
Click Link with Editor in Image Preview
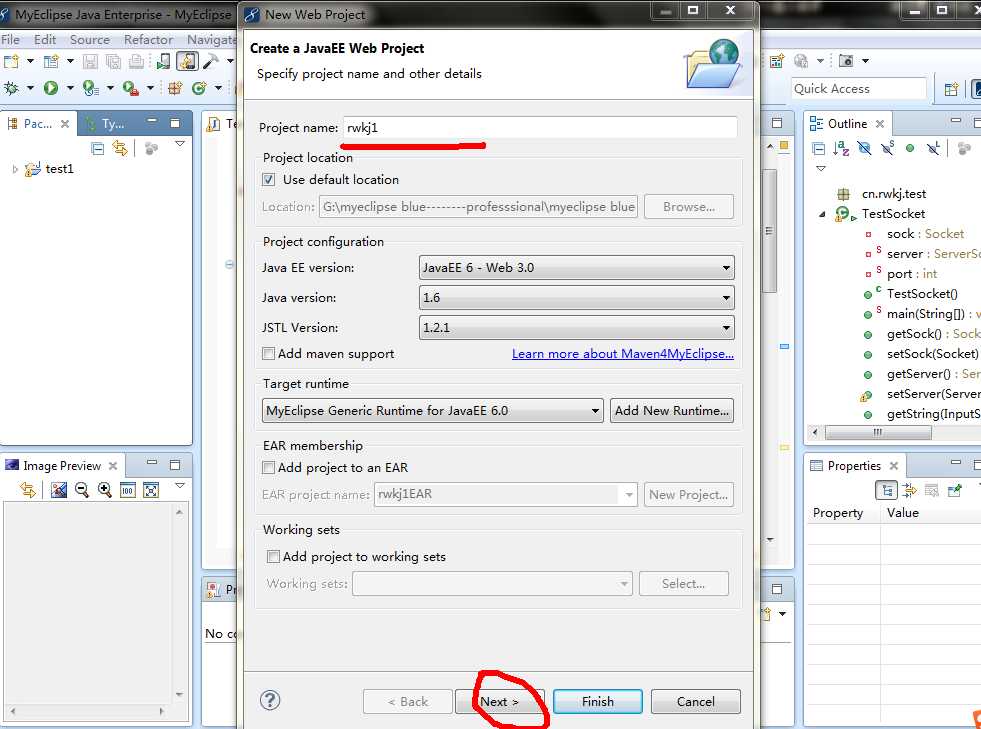click(x=28, y=489)
